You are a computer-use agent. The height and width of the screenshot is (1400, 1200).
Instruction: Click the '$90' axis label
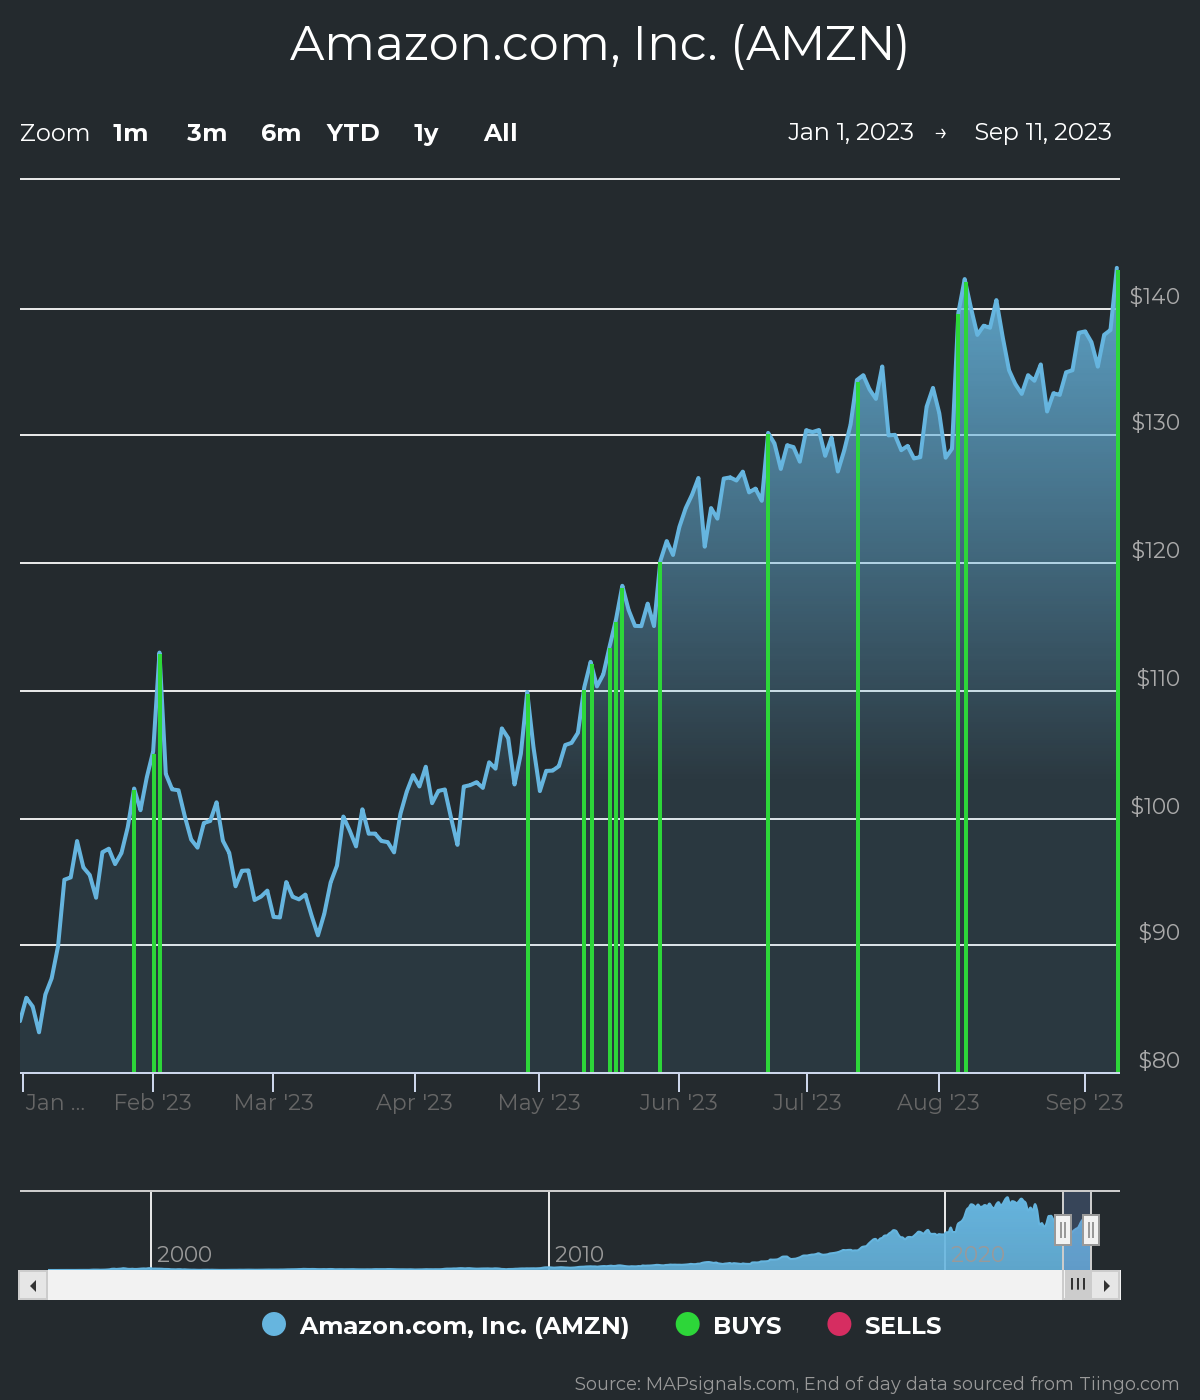coord(1159,932)
